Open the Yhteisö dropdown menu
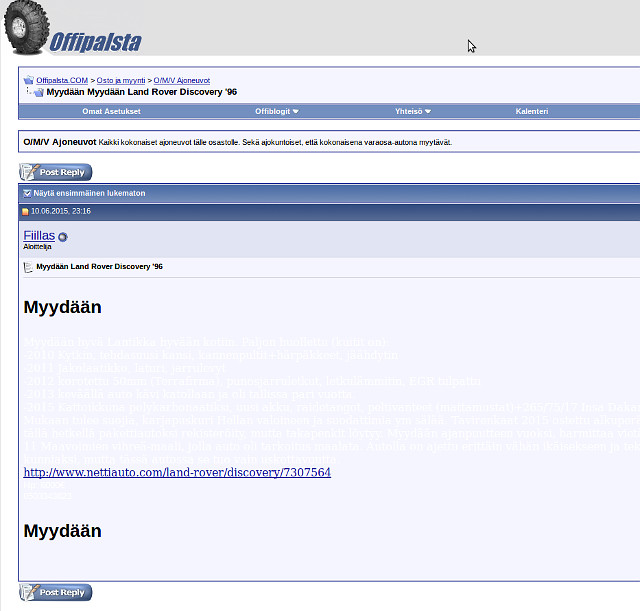 (413, 111)
